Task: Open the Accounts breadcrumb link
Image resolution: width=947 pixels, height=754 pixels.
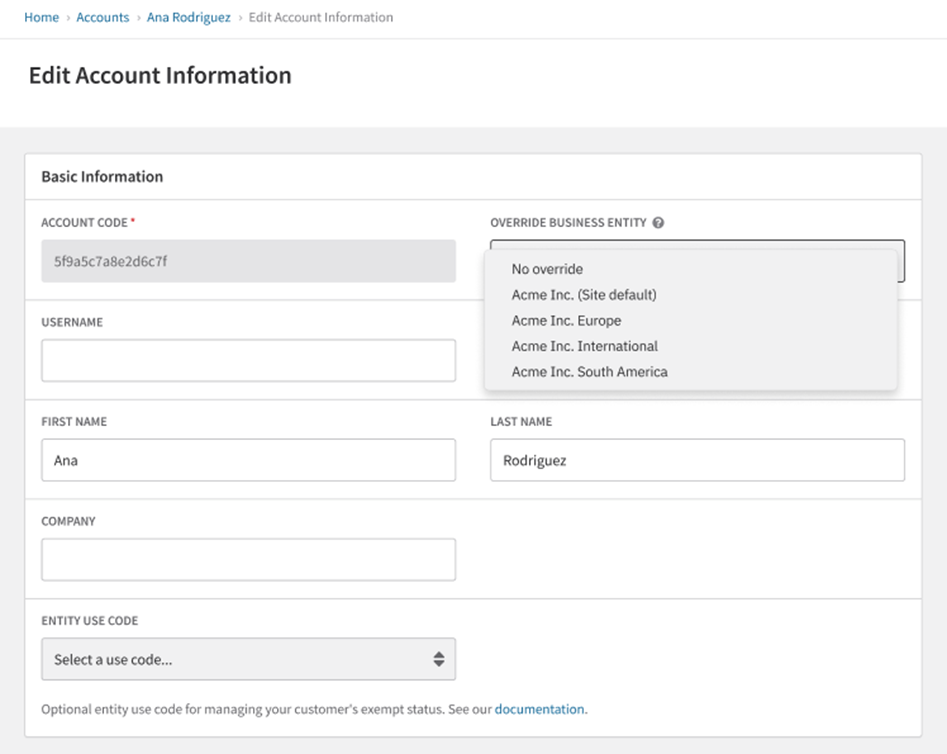Action: pos(103,17)
